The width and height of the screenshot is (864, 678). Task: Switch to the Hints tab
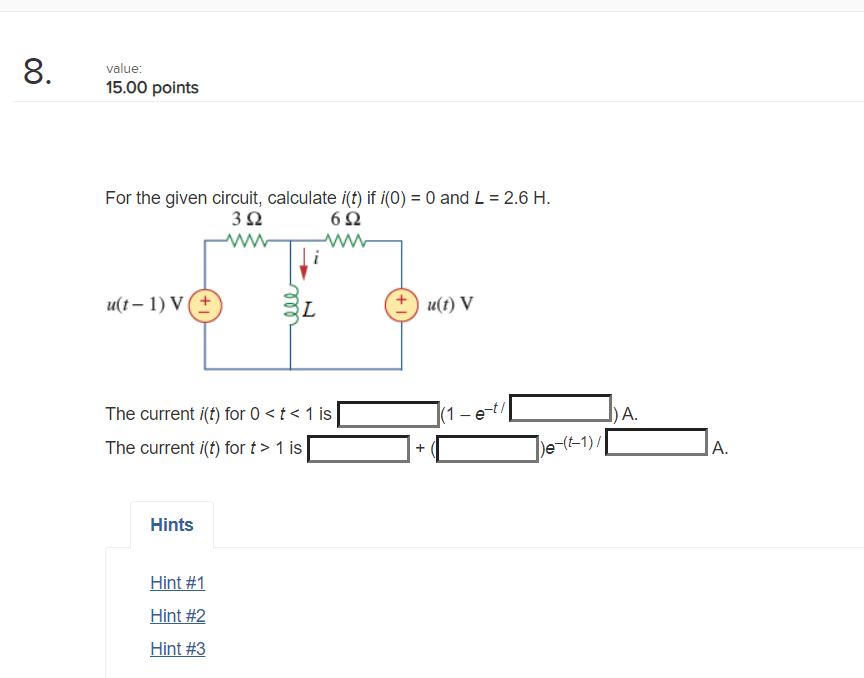click(x=171, y=524)
